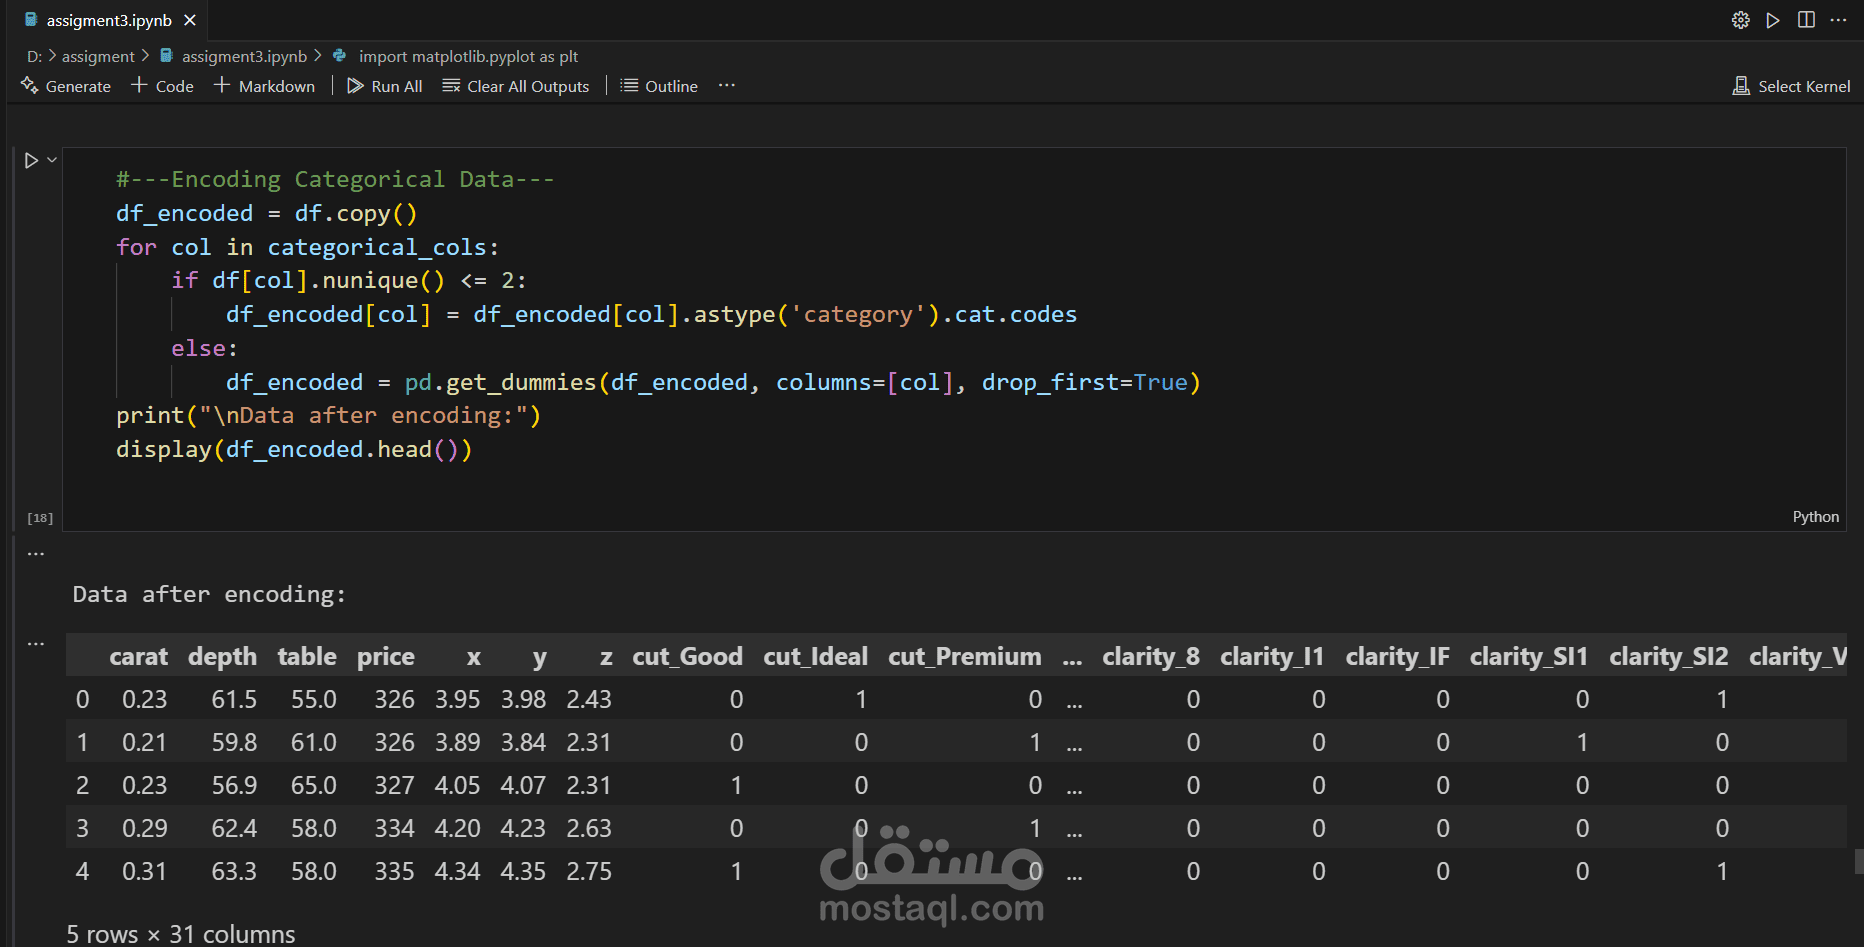The image size is (1864, 947).
Task: Click the D: breadcrumb segment
Action: 34,56
